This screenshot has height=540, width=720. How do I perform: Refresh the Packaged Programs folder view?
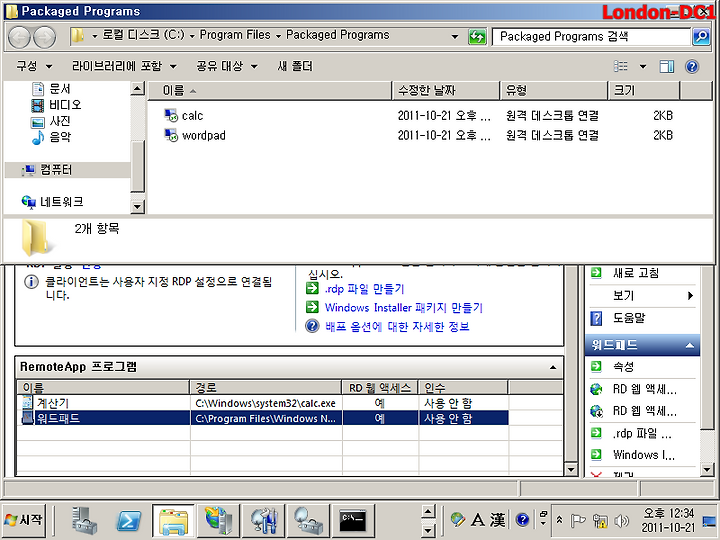point(477,36)
